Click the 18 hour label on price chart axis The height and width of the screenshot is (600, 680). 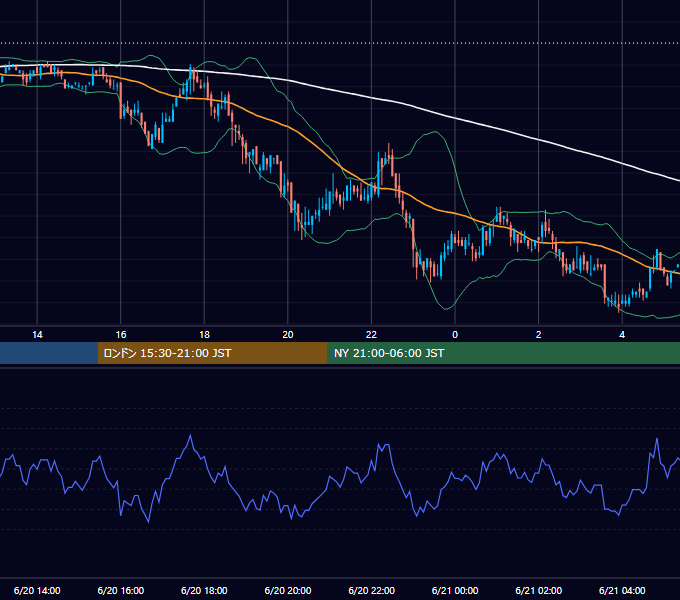point(204,335)
